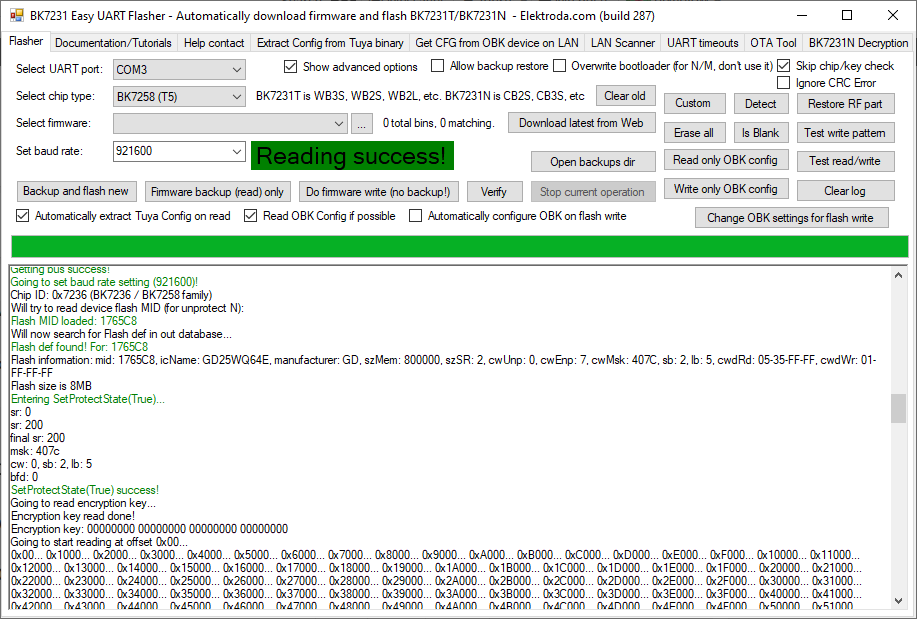Click Test write pattern button
917x619 pixels.
tap(845, 133)
